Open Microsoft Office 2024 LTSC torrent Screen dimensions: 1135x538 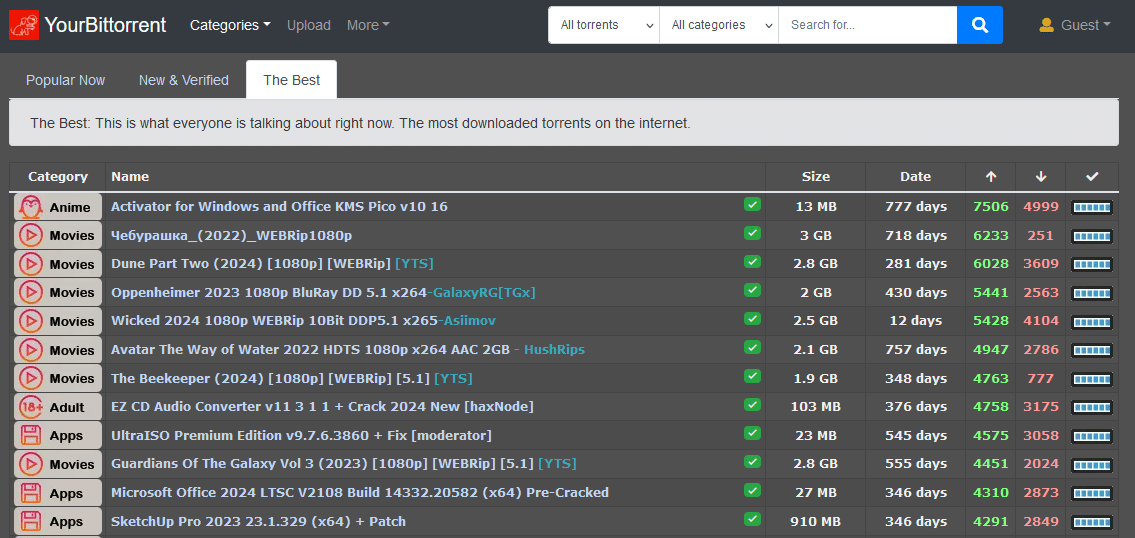tap(360, 492)
